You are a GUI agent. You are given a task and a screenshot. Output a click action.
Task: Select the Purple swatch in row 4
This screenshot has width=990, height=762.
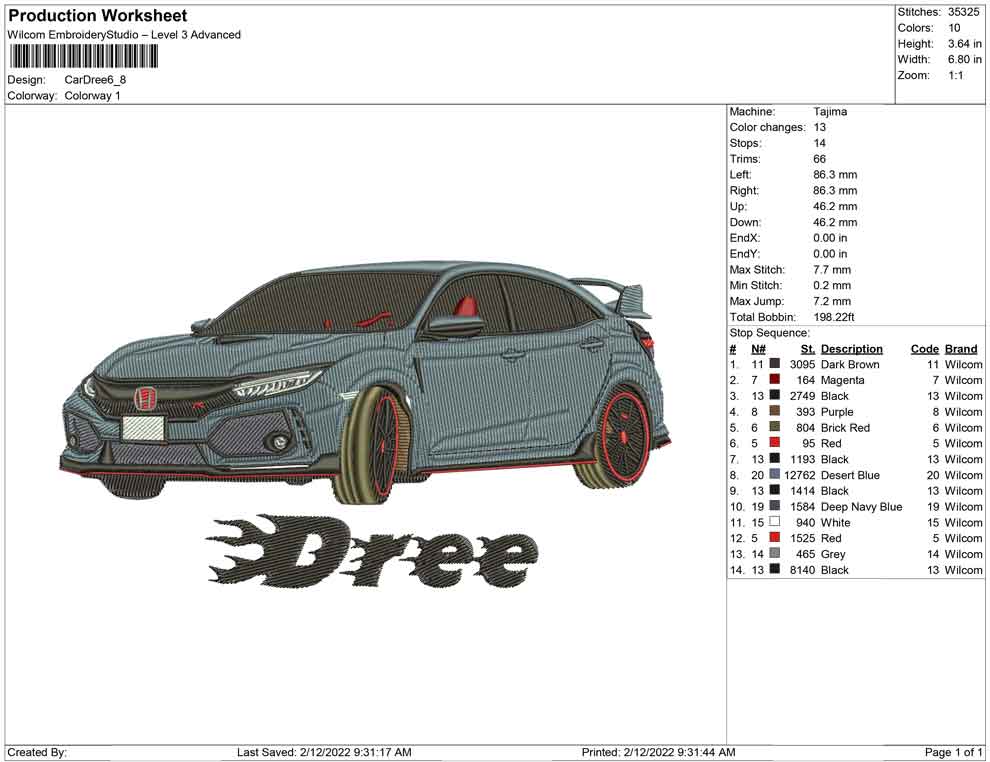pos(774,412)
